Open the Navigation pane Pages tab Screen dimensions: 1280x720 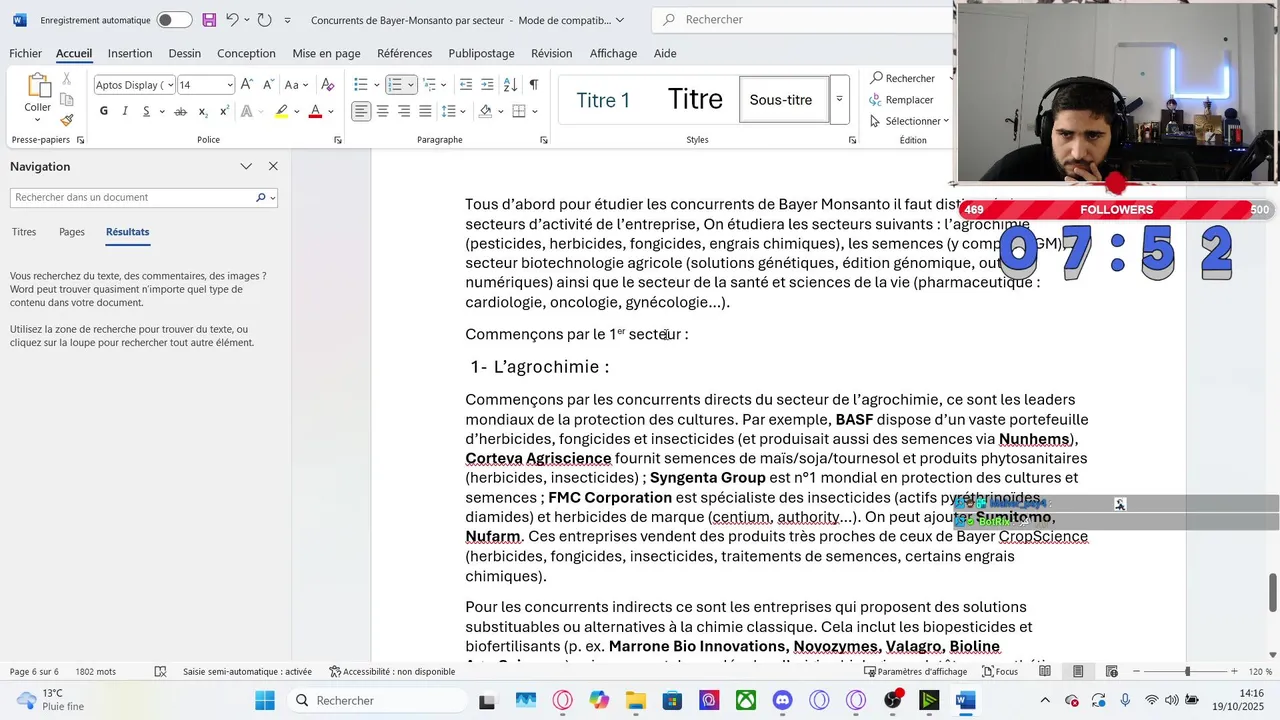(72, 232)
